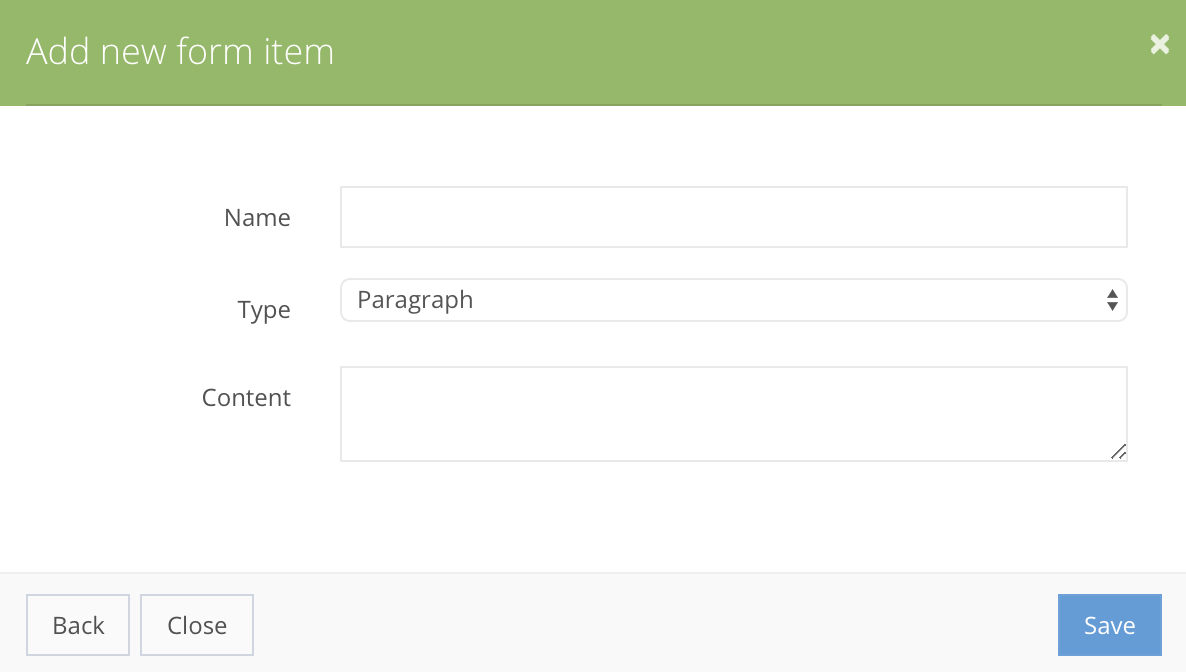Open the Type dropdown showing Paragraph
1186x672 pixels.
(734, 299)
